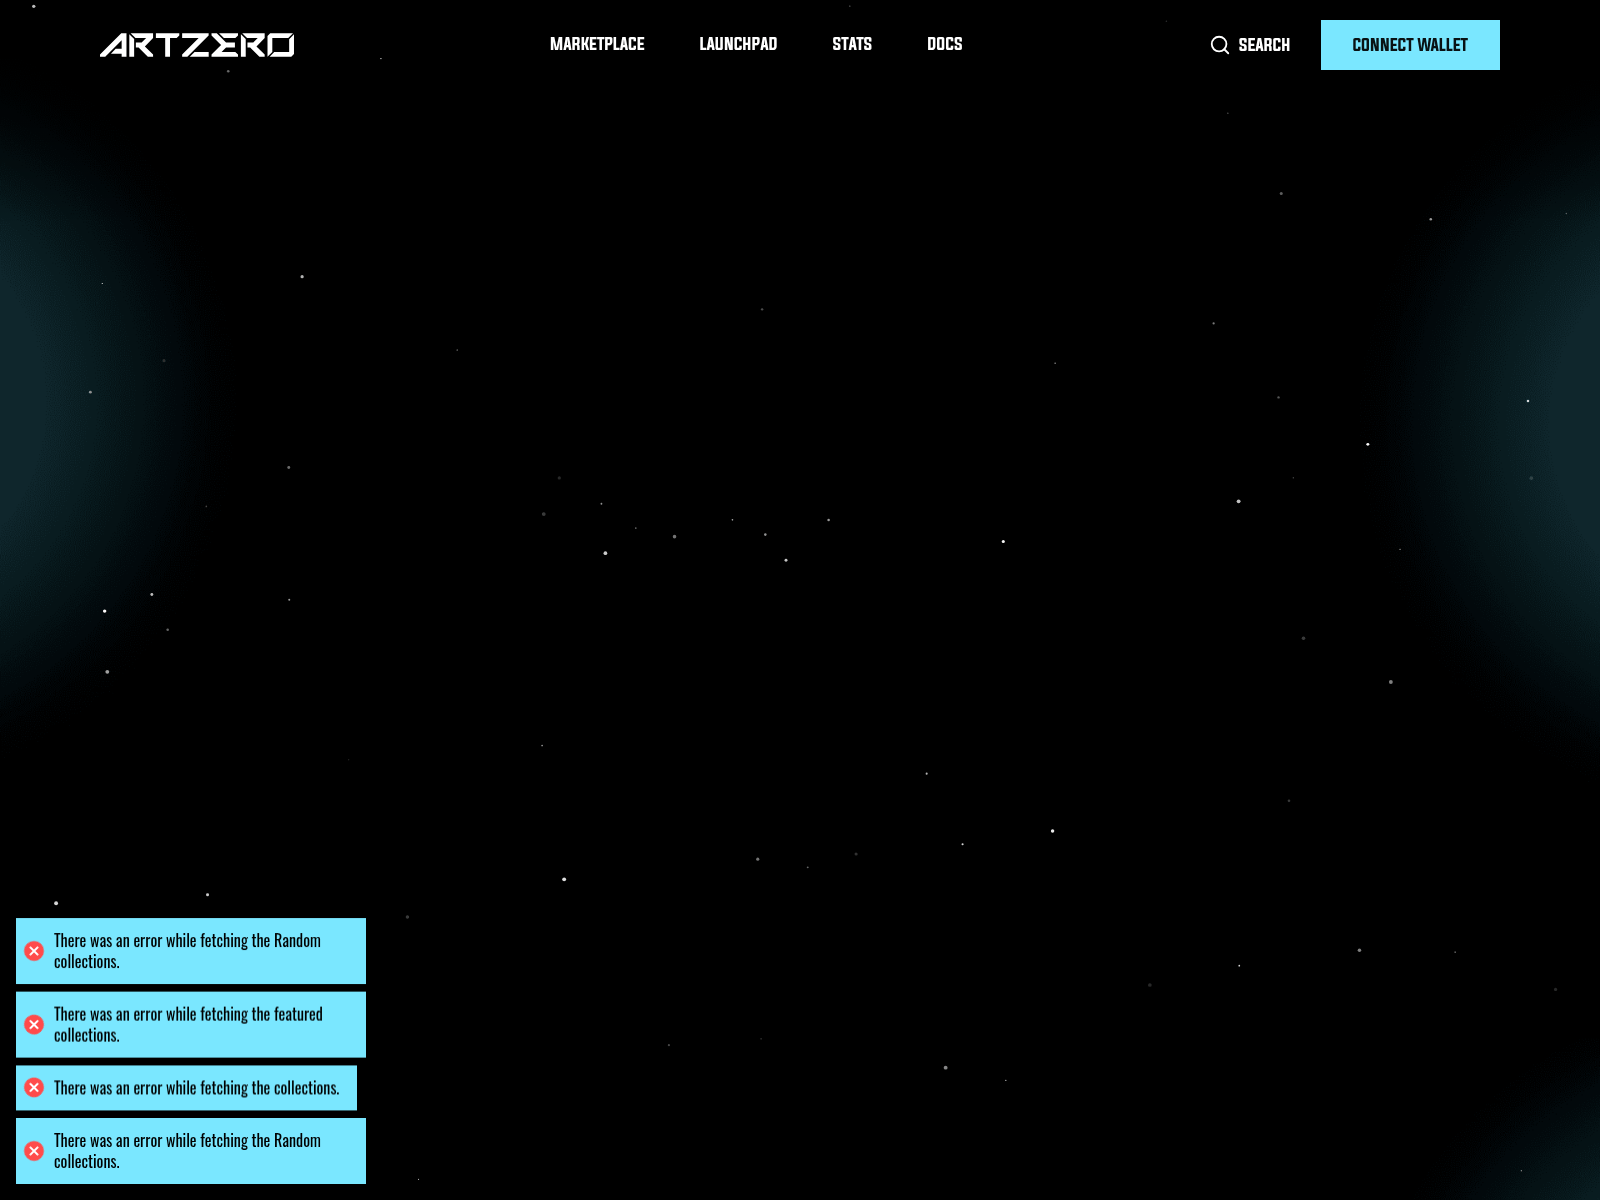
Task: Open the Docs link
Action: coord(945,44)
